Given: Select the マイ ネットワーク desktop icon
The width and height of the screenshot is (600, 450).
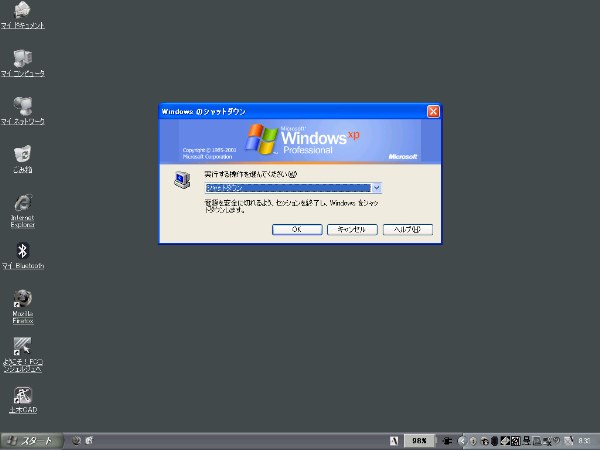Looking at the screenshot, I should (x=23, y=111).
